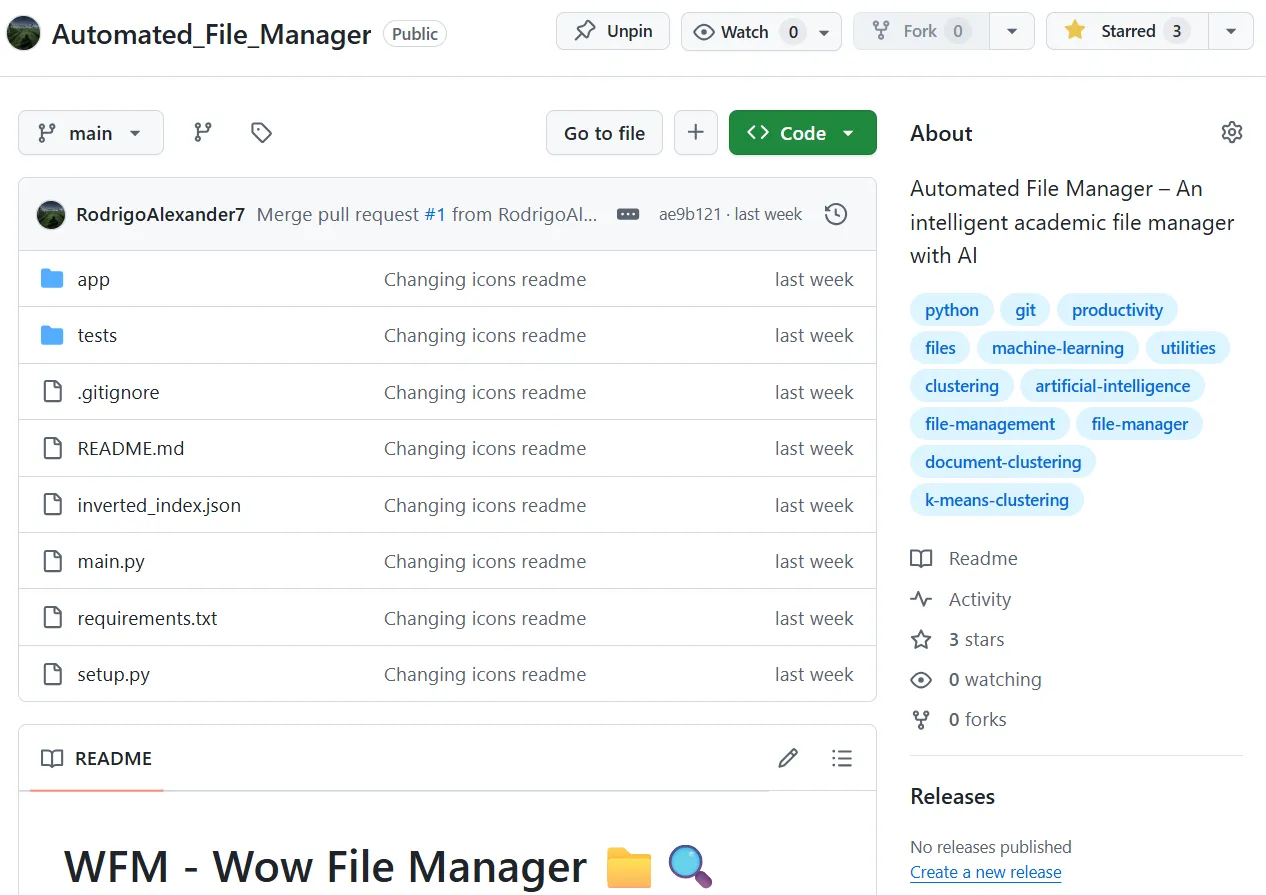This screenshot has width=1266, height=895.
Task: Open the Activity link in About
Action: click(980, 599)
